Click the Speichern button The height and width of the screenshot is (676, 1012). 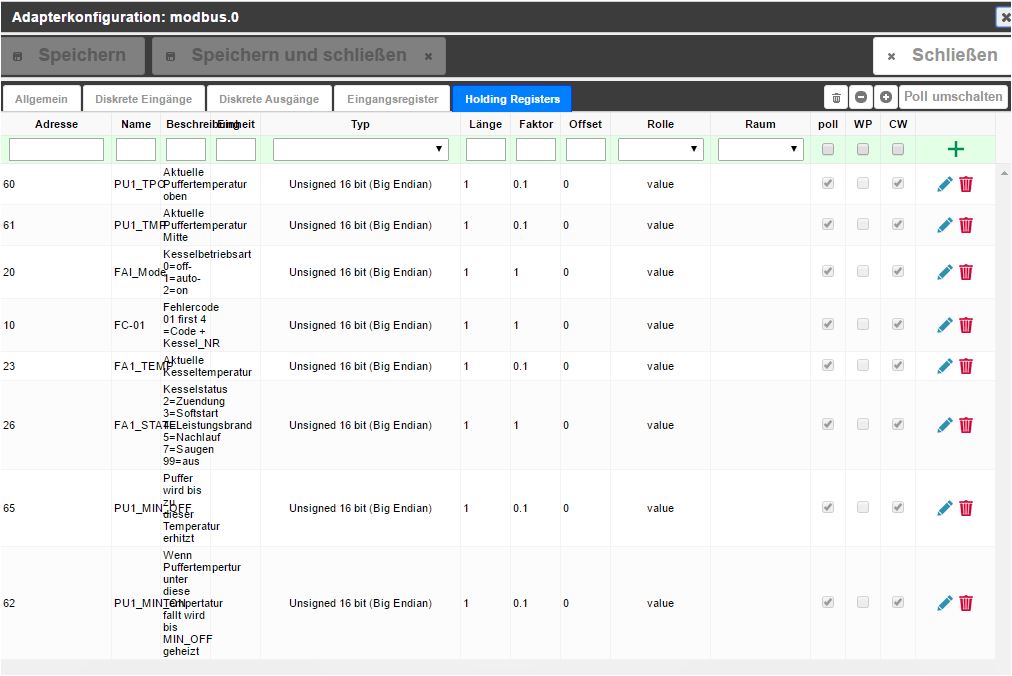click(x=73, y=56)
